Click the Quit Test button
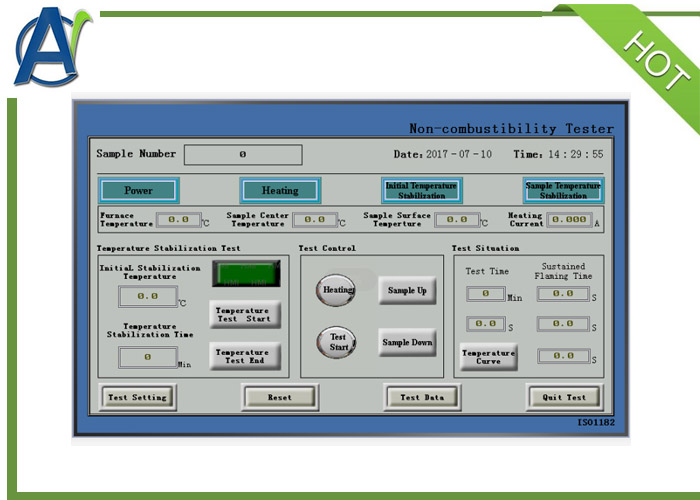This screenshot has width=700, height=500. 564,397
